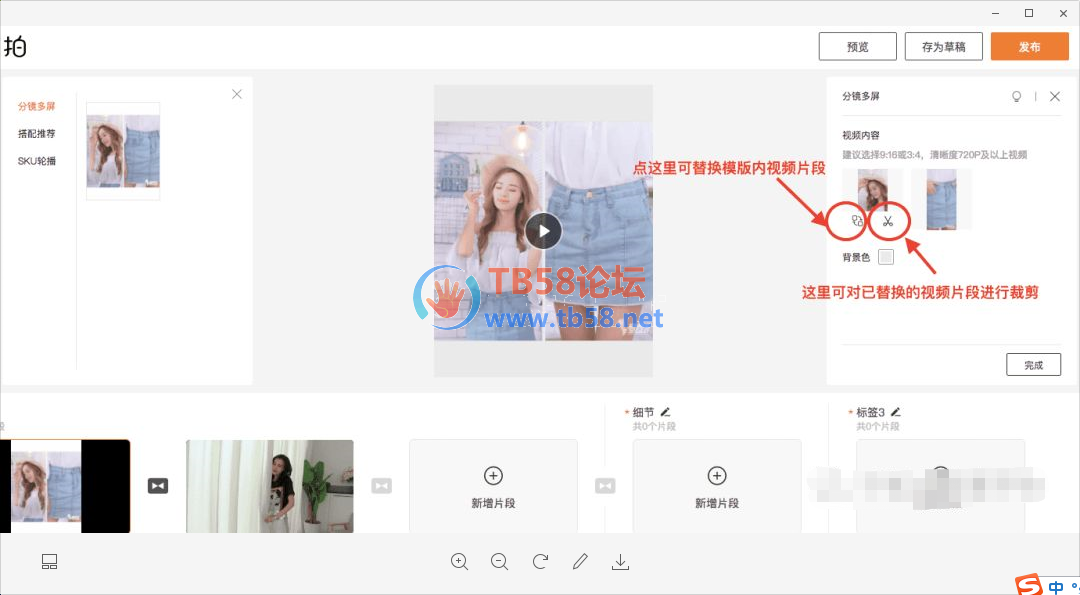
Task: Click the 完成 button in right panel
Action: (1033, 365)
